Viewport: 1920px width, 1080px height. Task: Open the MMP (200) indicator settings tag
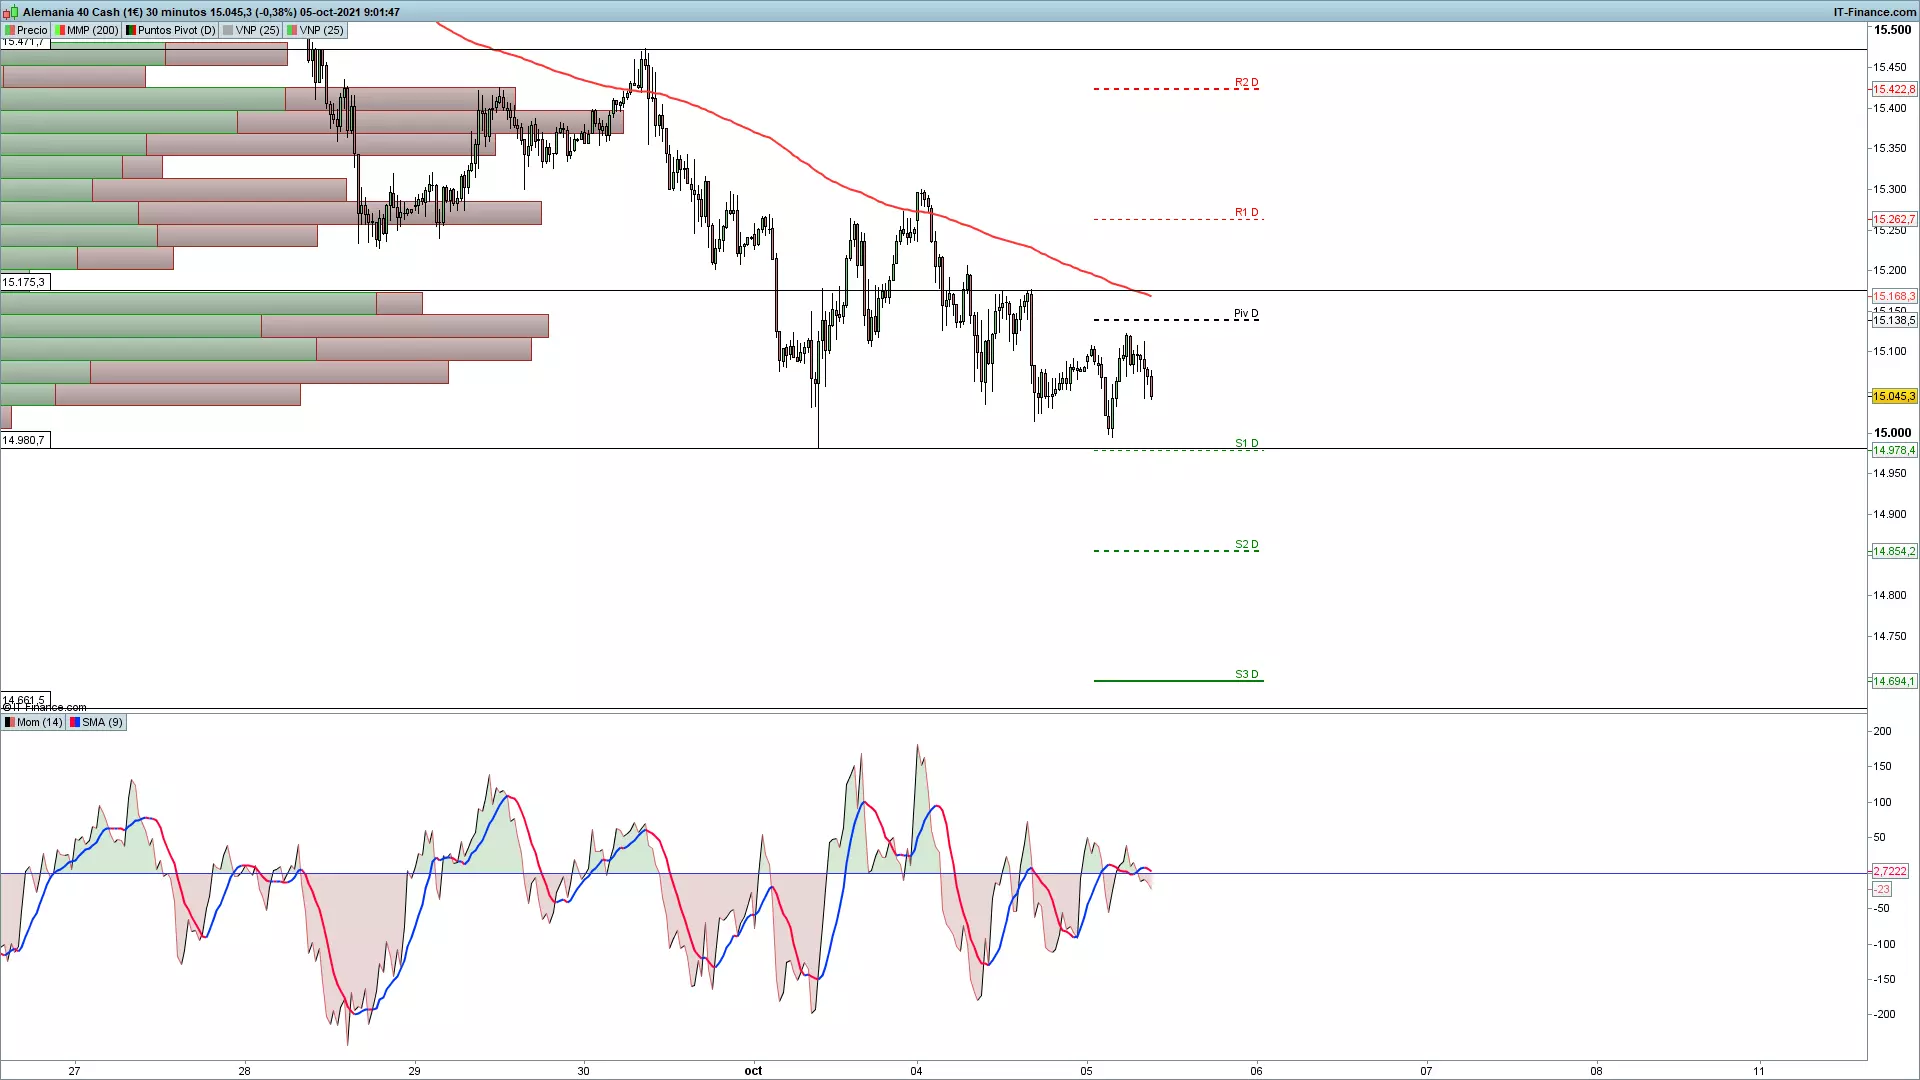coord(86,30)
